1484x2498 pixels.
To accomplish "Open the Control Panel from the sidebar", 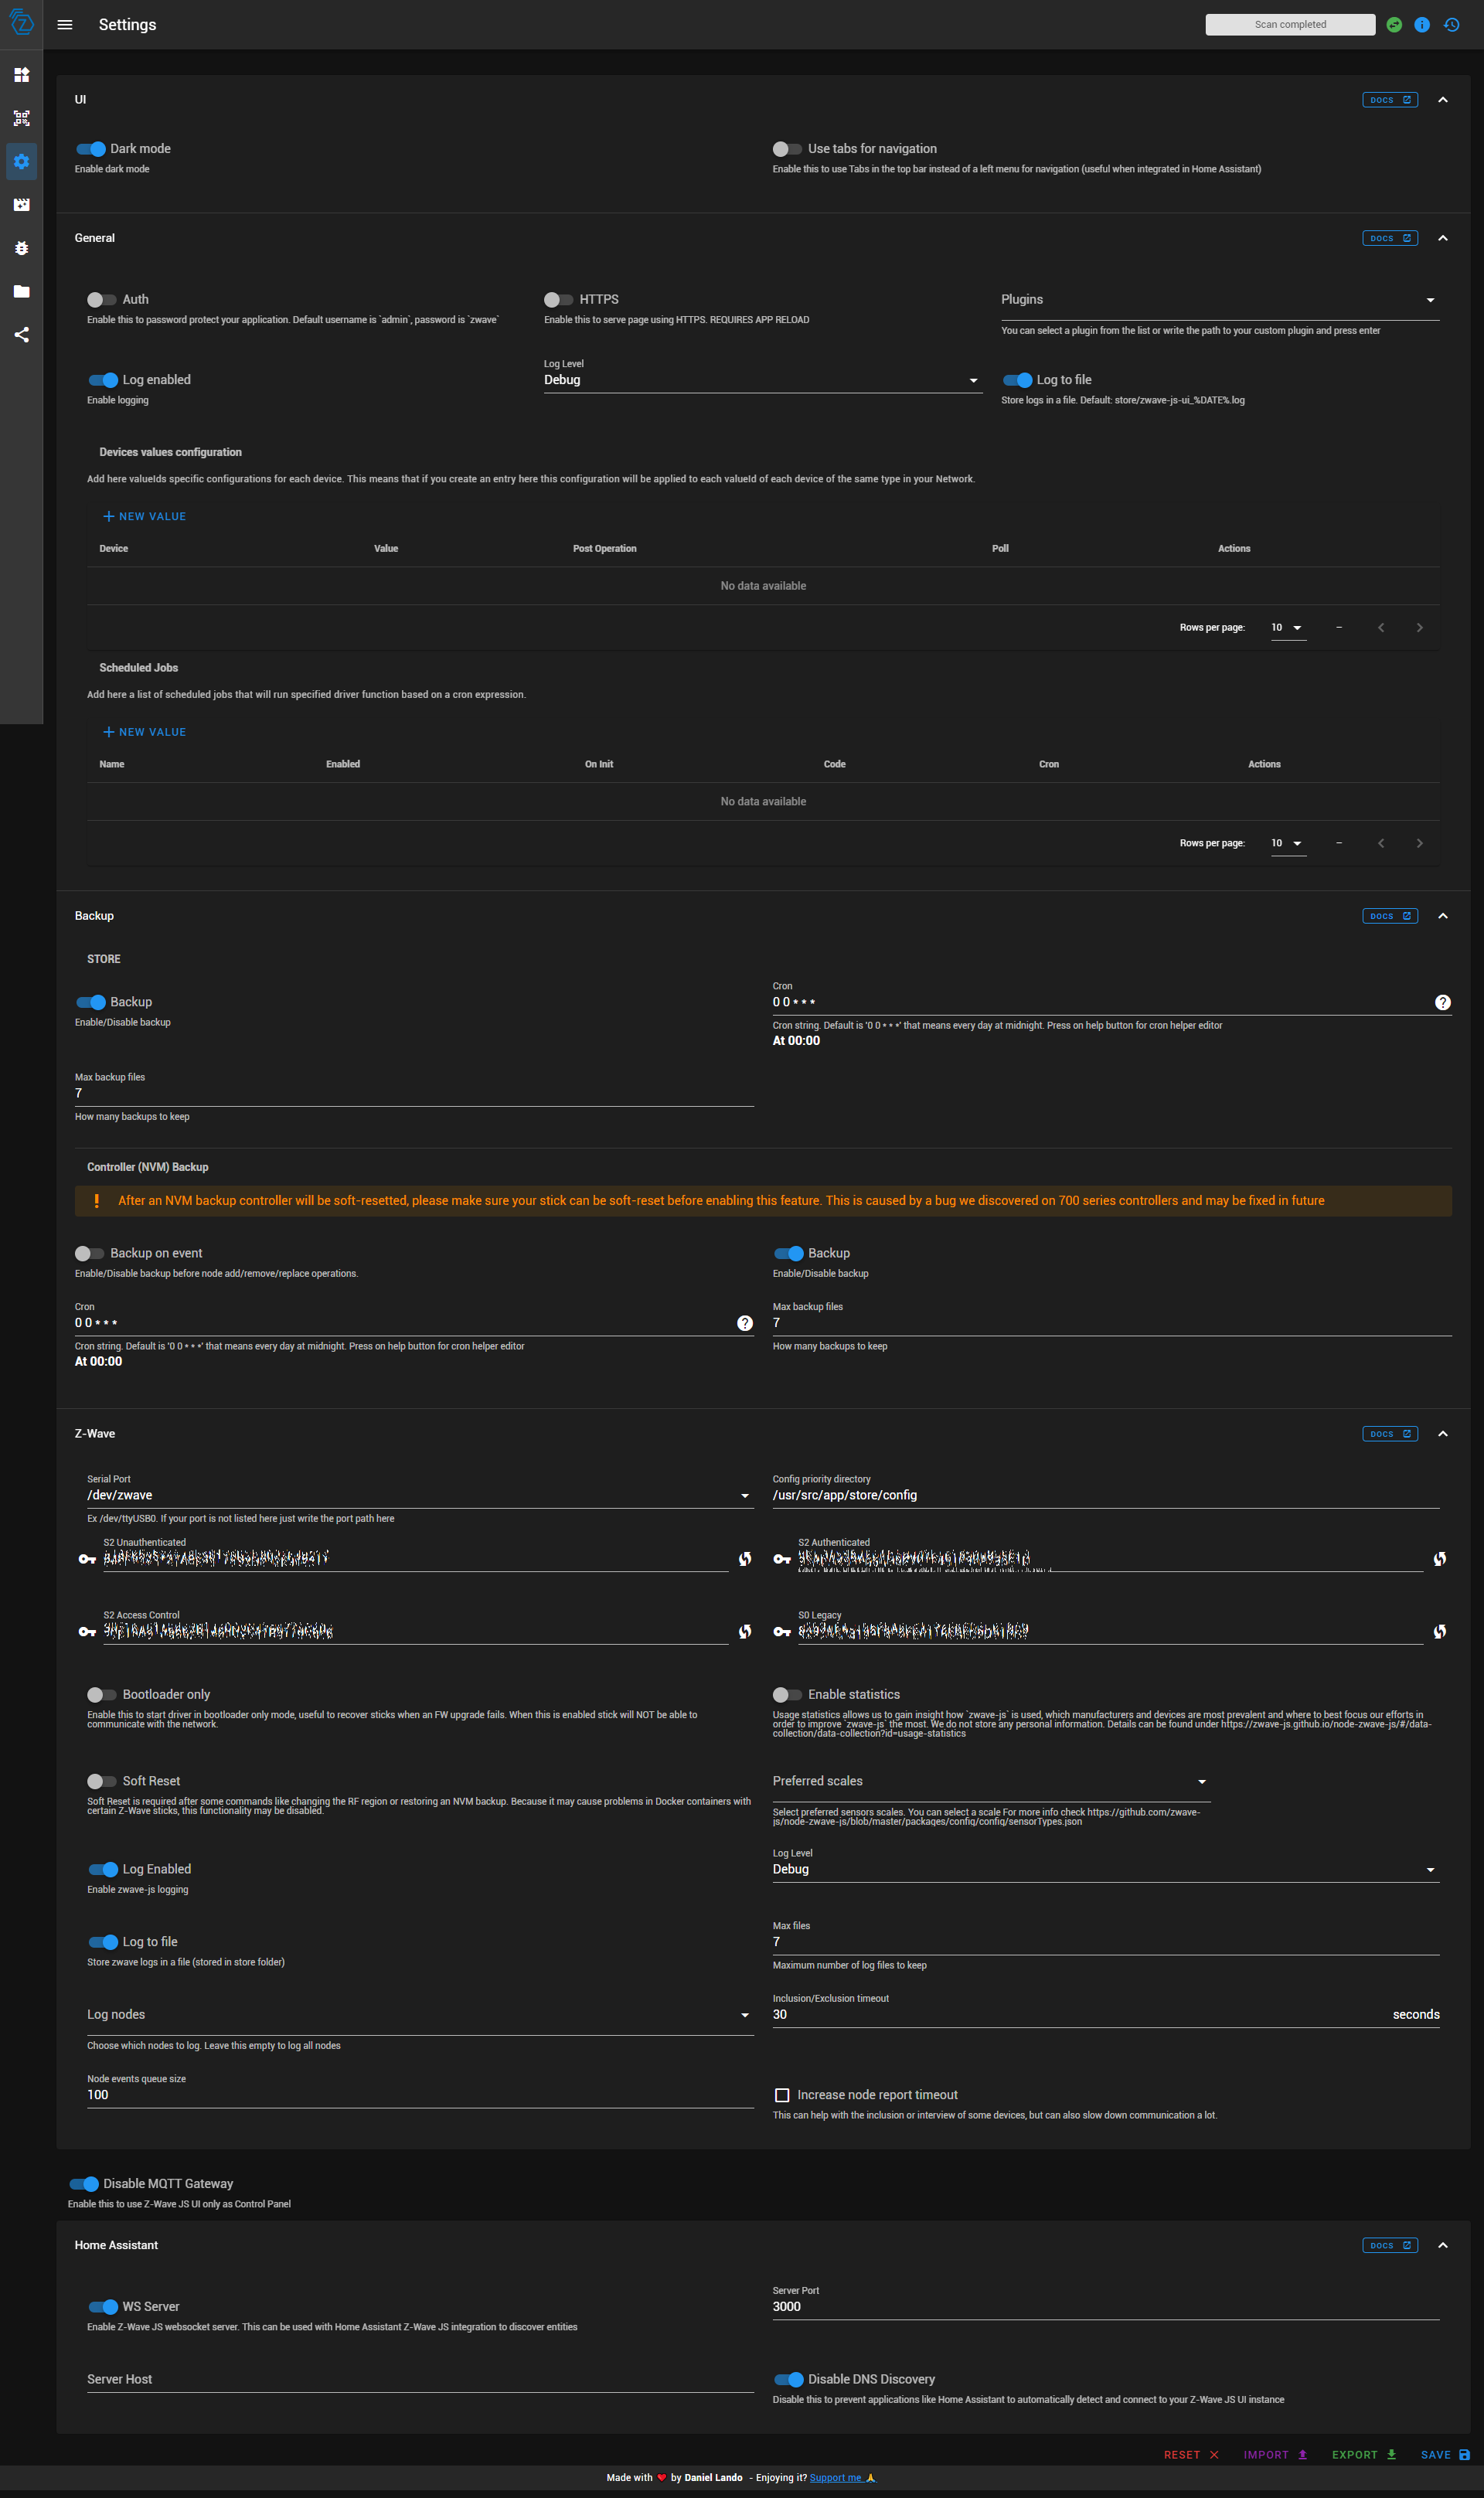I will pyautogui.click(x=21, y=74).
